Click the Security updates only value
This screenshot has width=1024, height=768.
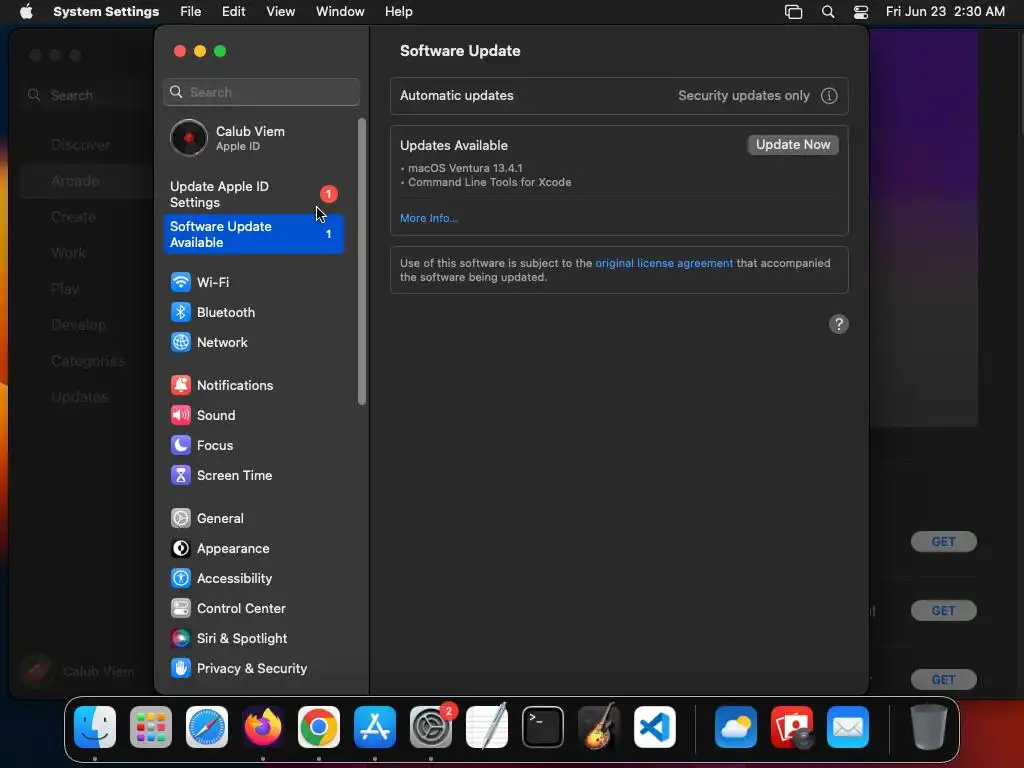point(743,96)
